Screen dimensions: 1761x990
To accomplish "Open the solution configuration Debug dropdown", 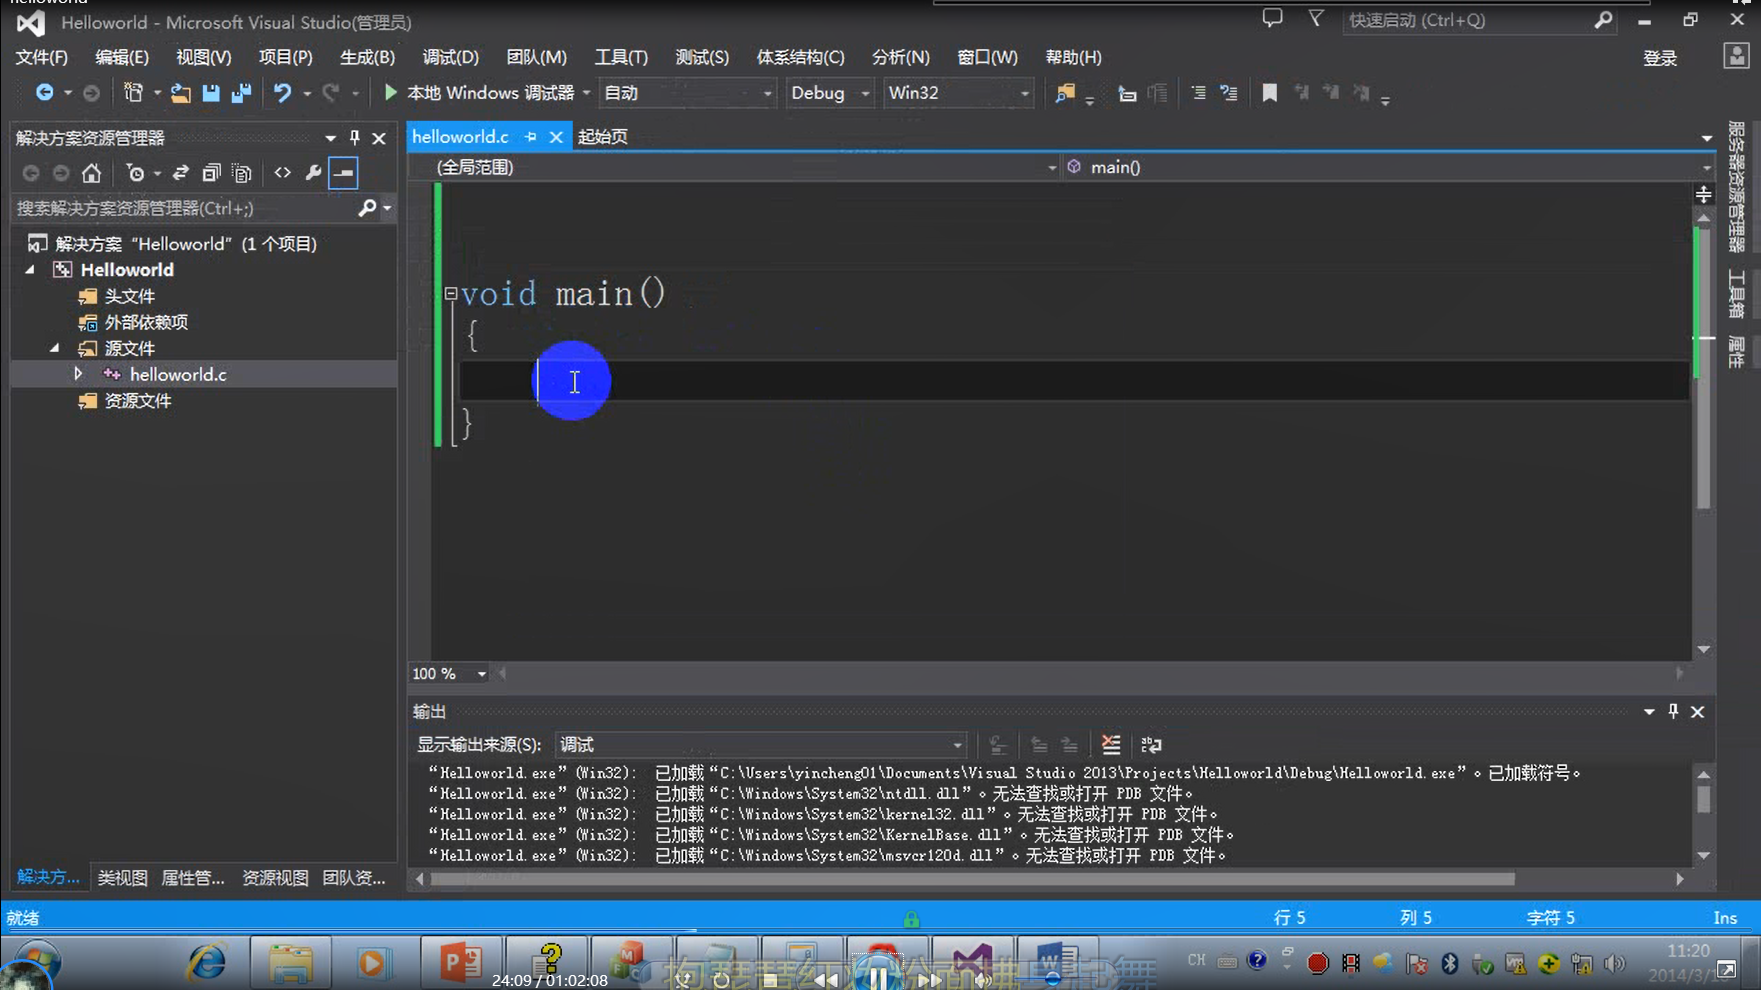I will click(829, 92).
